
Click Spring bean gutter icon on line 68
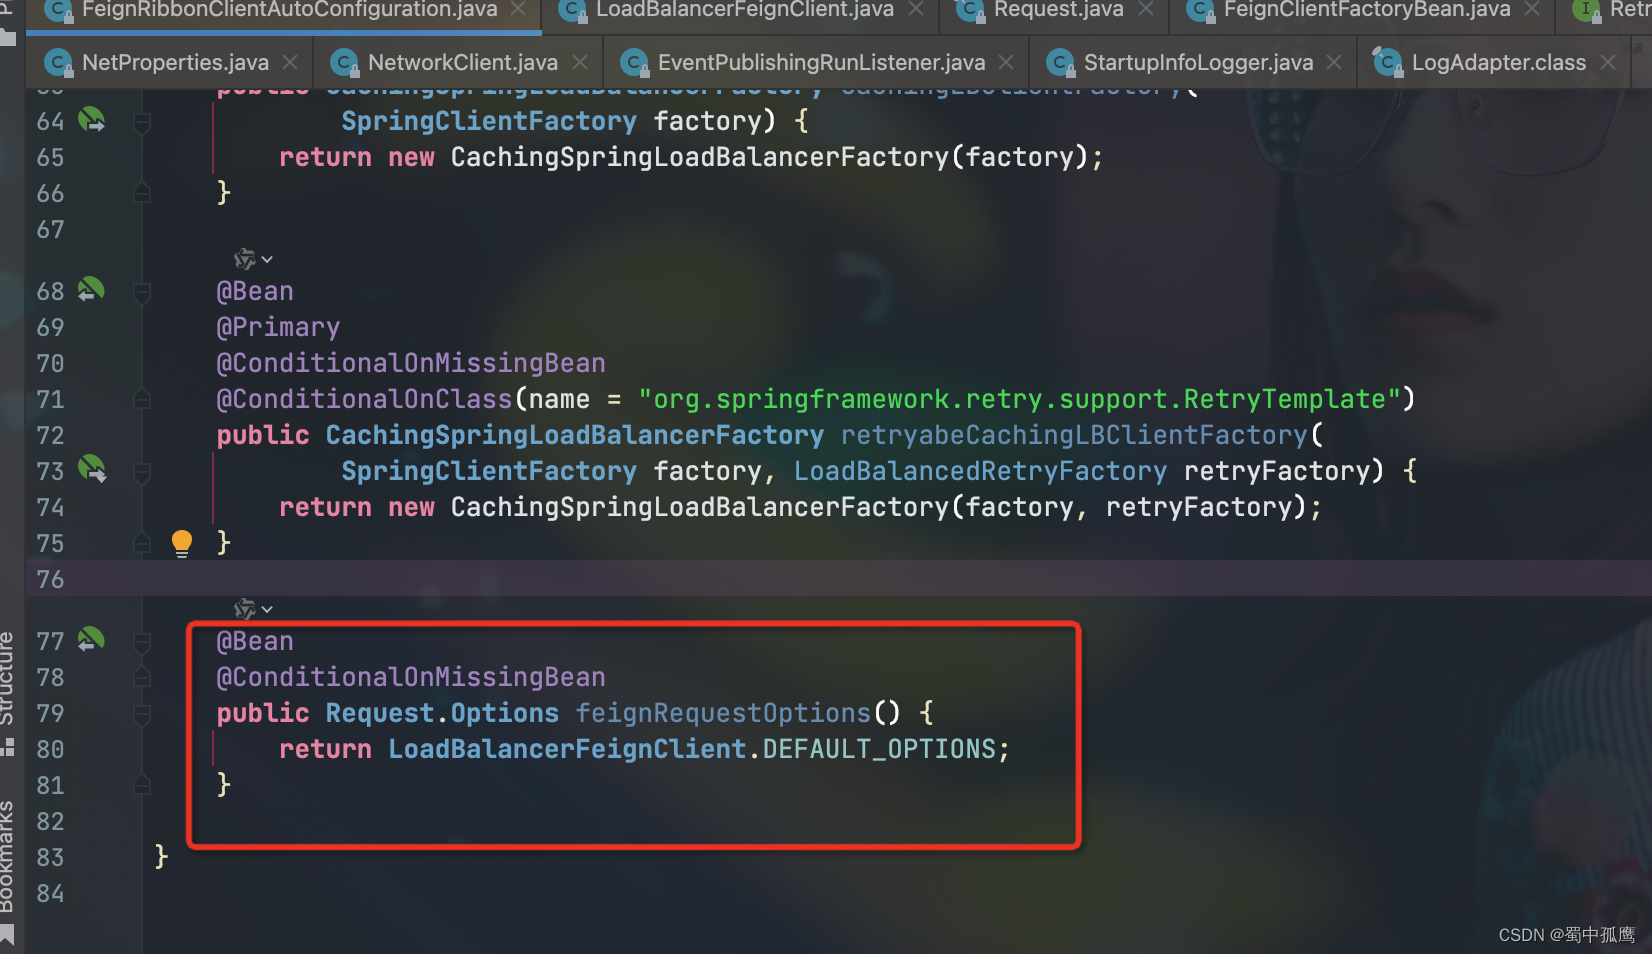(91, 290)
